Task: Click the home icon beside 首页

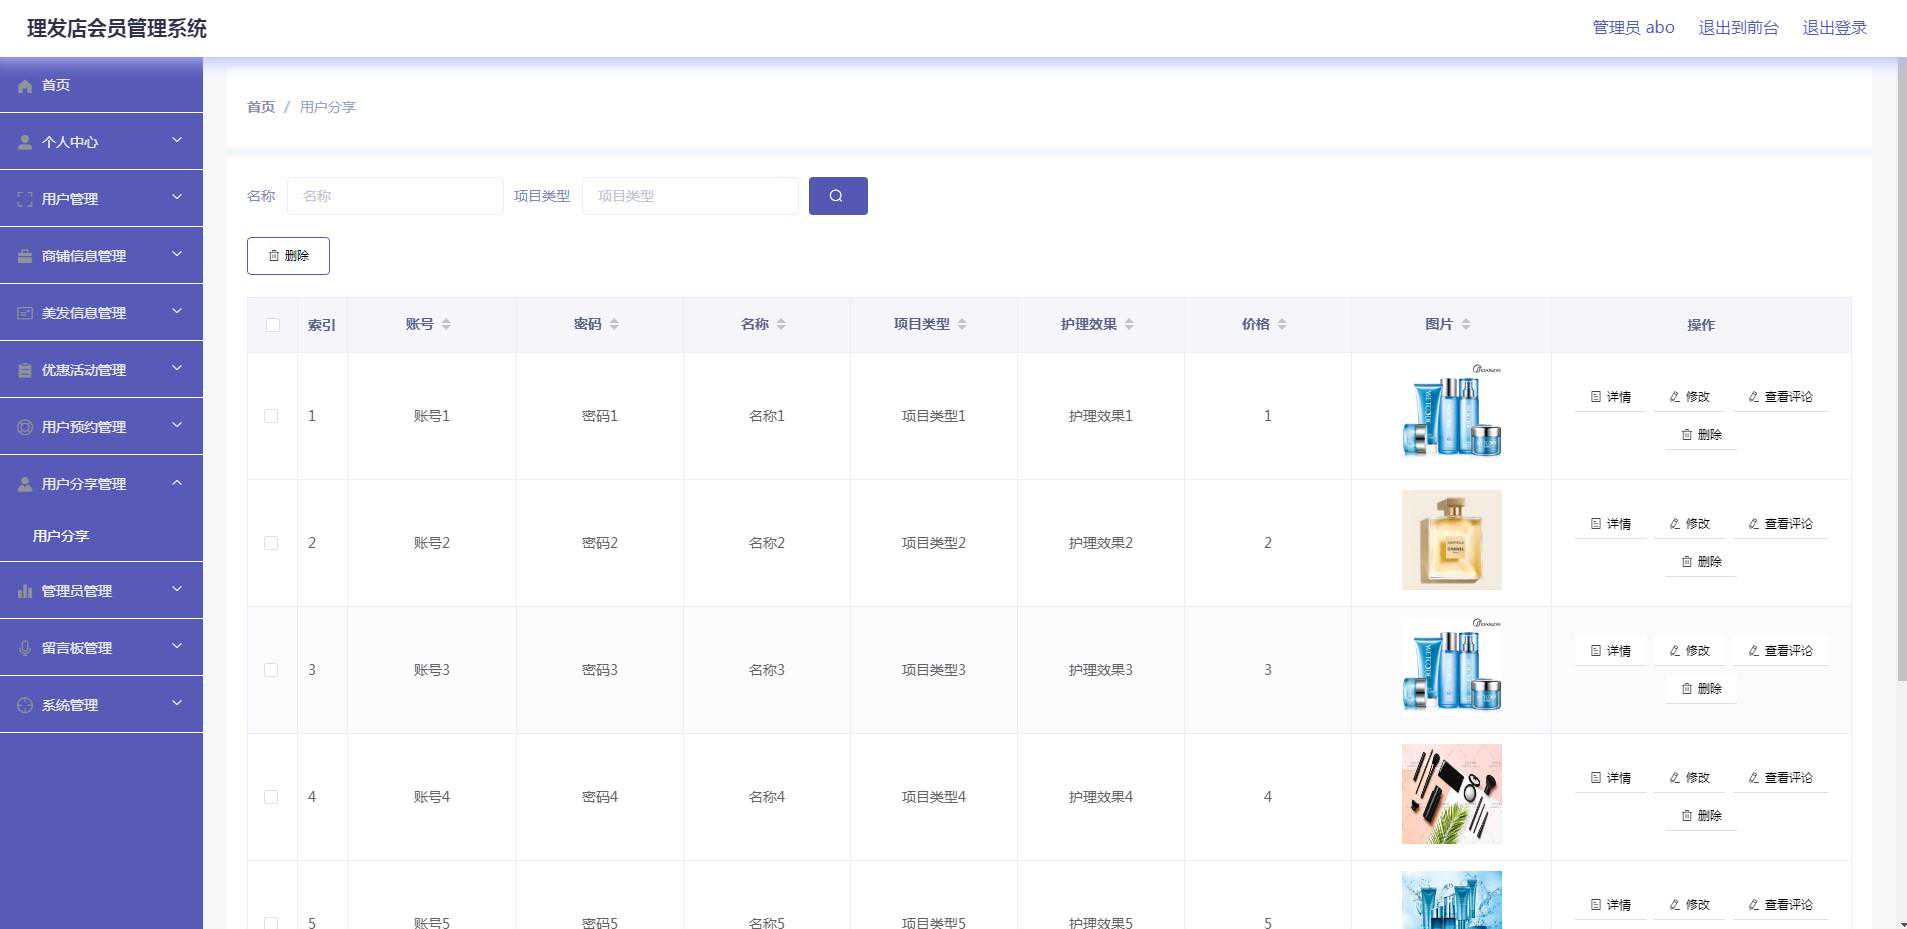Action: [25, 86]
